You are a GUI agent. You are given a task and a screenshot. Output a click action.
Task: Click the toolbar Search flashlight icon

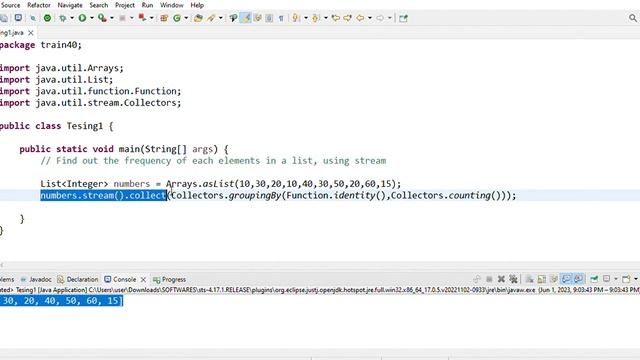pos(233,18)
